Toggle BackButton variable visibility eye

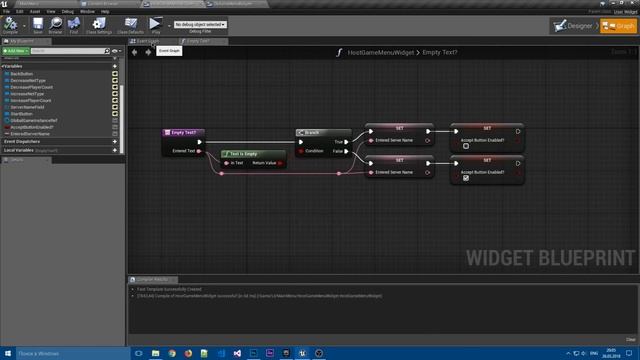(115, 74)
